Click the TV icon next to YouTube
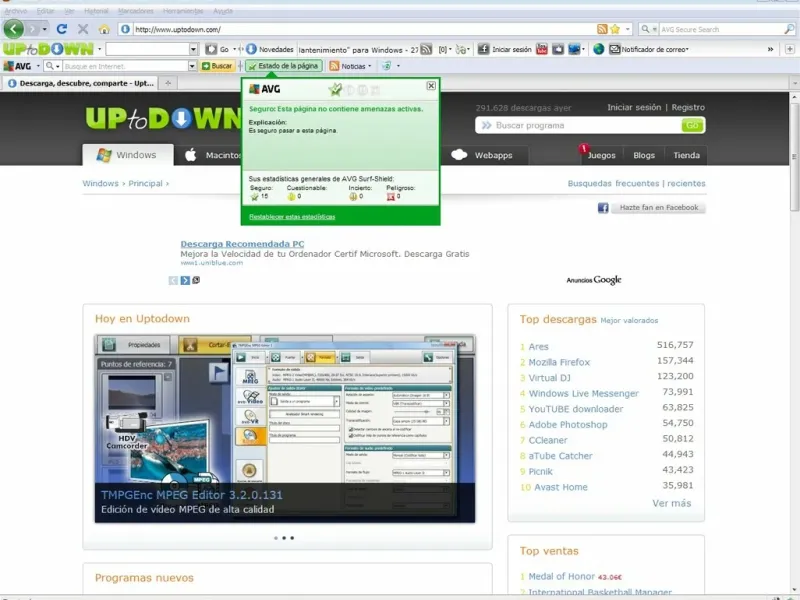 (x=558, y=49)
